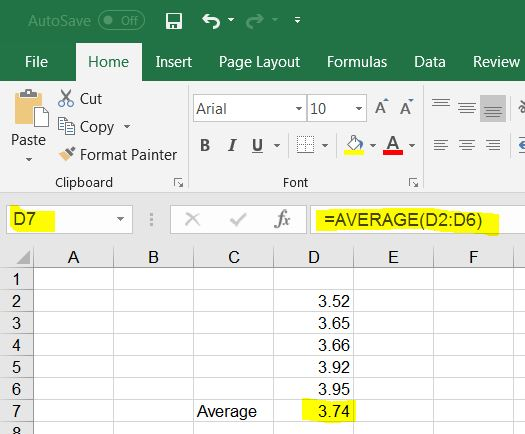Decrease font size with smaller A icon
Image resolution: width=525 pixels, height=434 pixels.
click(407, 107)
